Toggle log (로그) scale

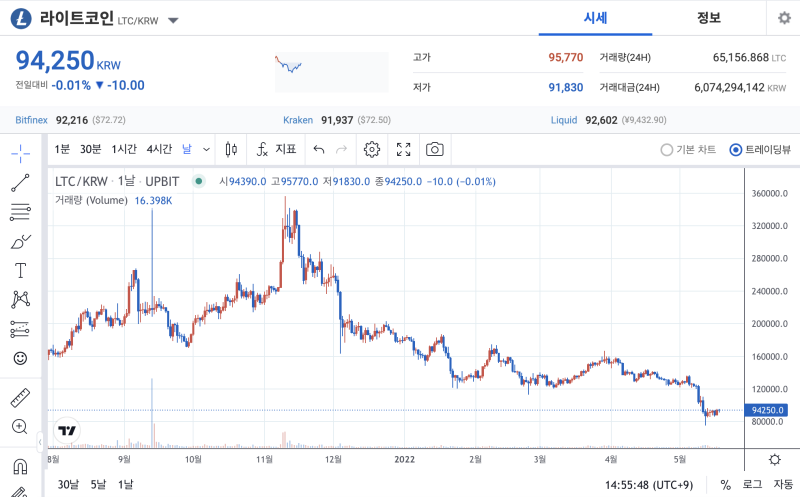(x=753, y=484)
